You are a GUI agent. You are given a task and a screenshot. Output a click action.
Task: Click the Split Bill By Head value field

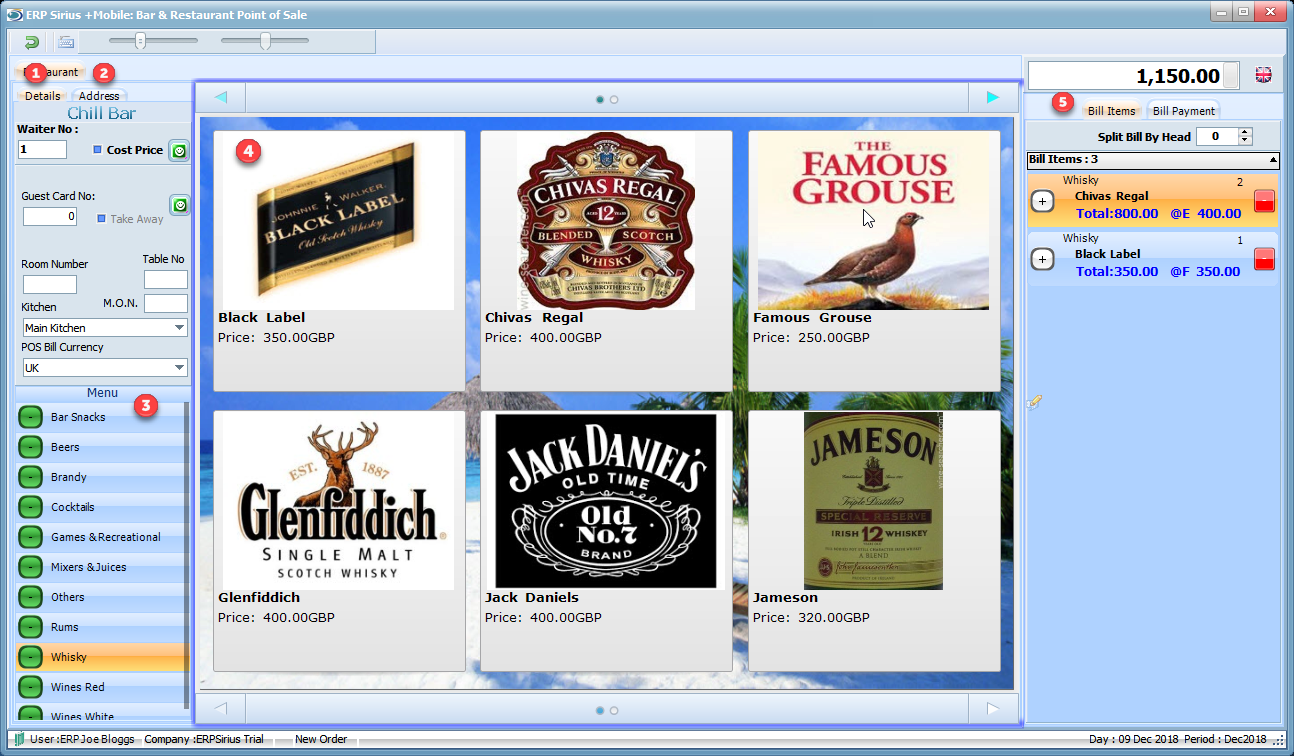(x=1217, y=136)
